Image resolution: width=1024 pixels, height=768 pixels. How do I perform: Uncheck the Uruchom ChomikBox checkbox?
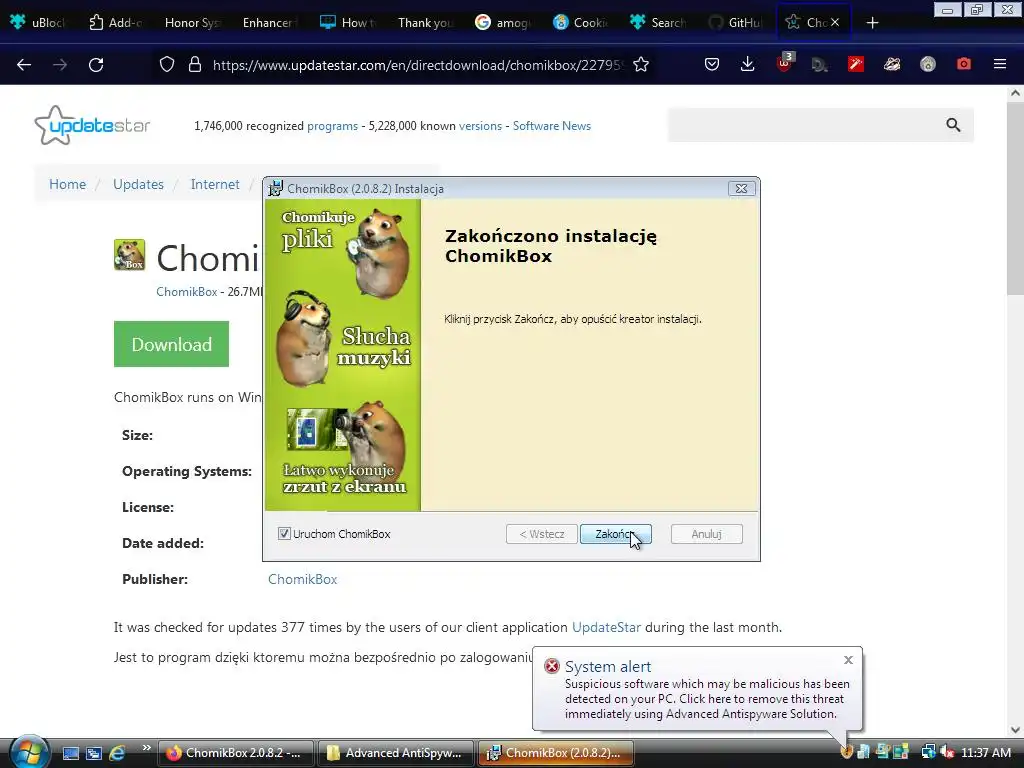pyautogui.click(x=284, y=534)
